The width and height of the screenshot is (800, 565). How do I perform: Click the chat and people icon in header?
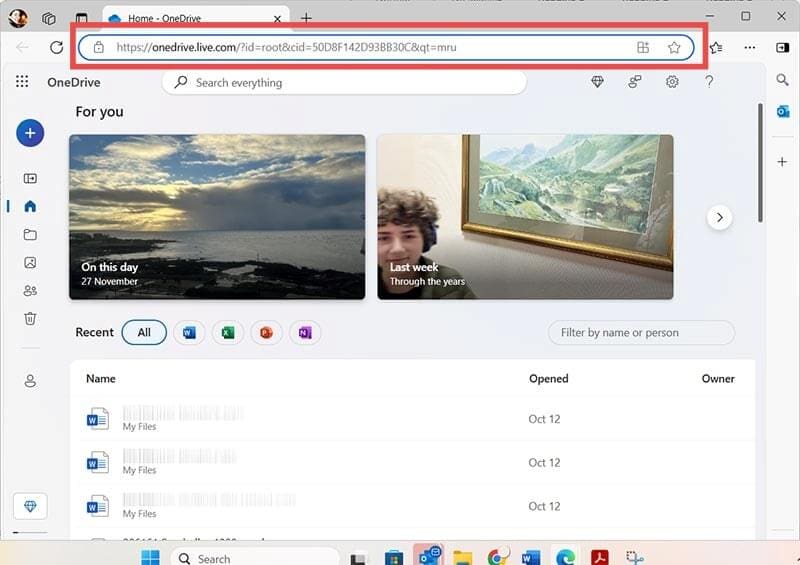click(635, 82)
